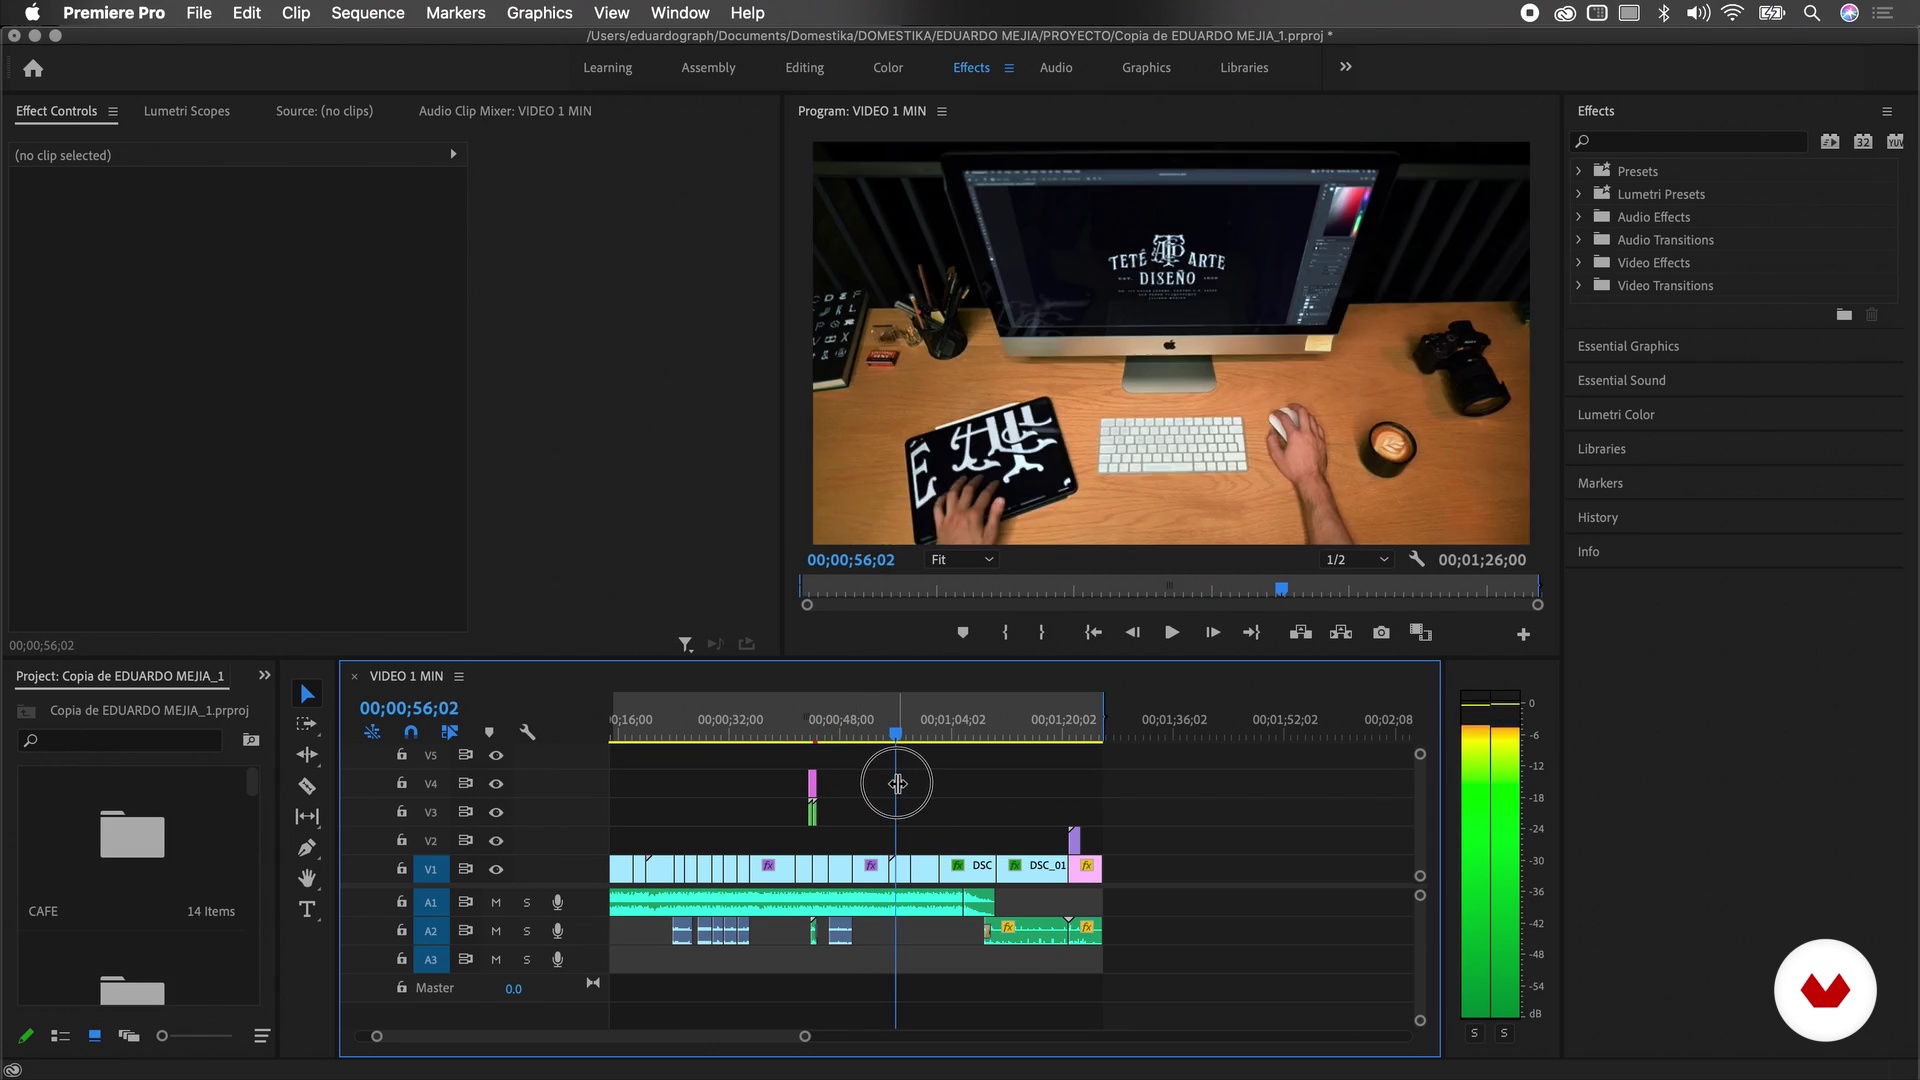Open the Sequence menu
The height and width of the screenshot is (1080, 1920).
pos(367,13)
